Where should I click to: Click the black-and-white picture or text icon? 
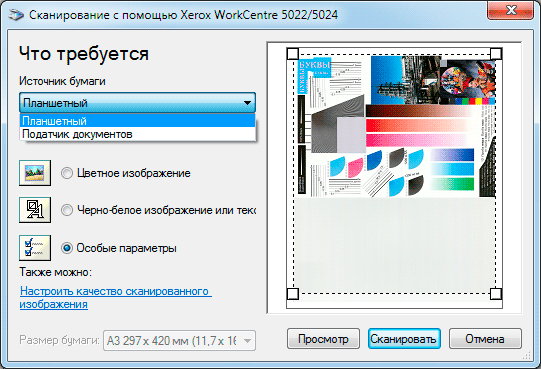(x=35, y=210)
